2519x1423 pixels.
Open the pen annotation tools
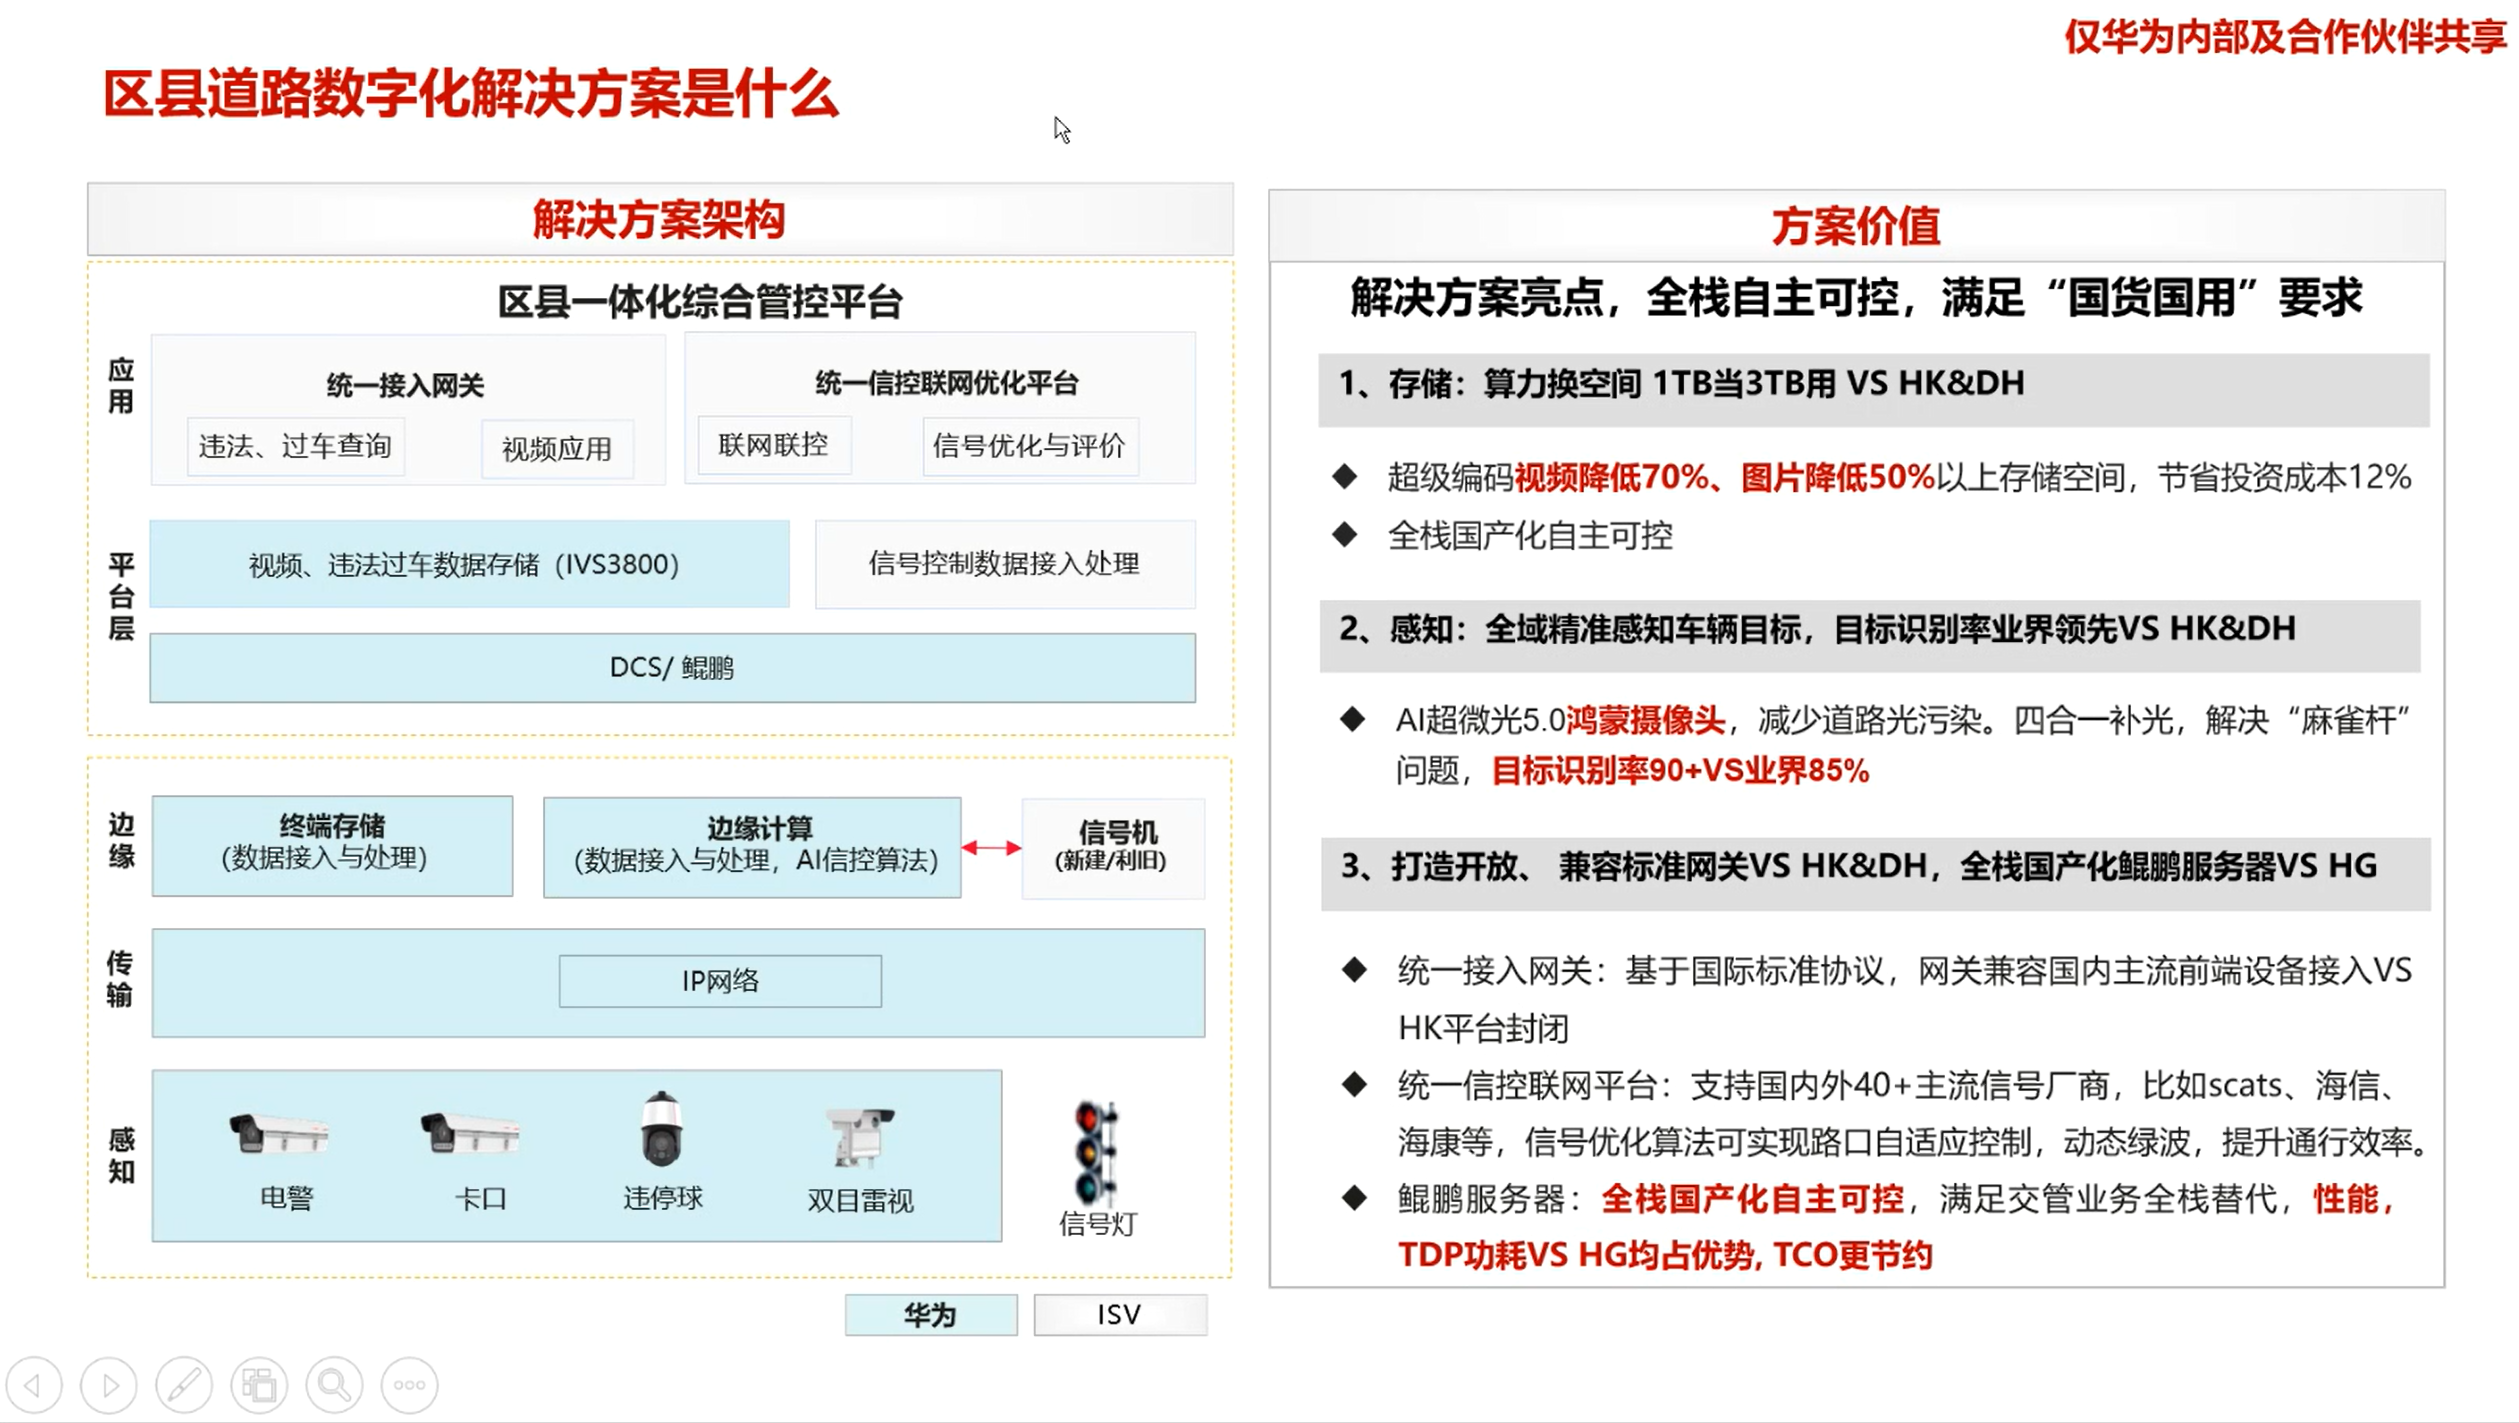[184, 1385]
